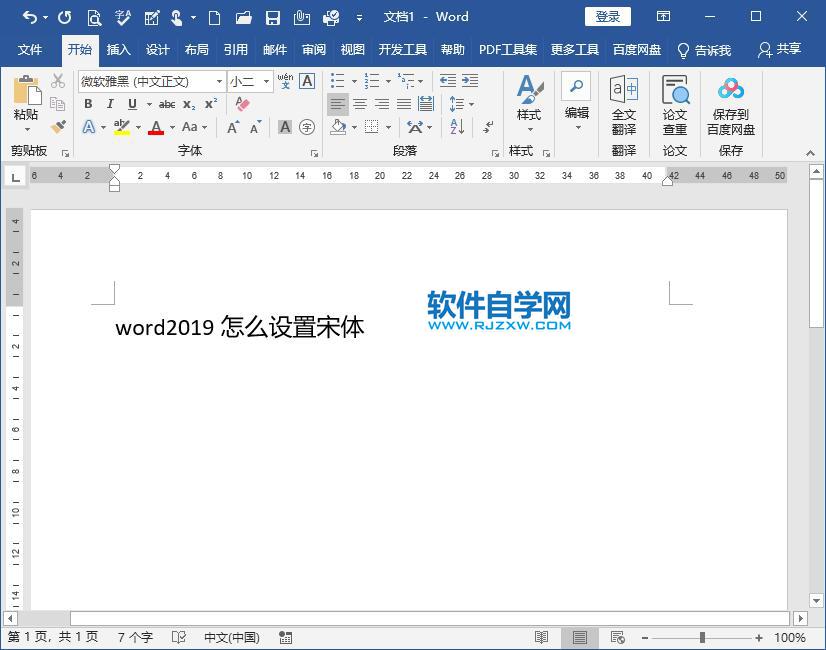Apply strikethrough to the text

coord(167,103)
